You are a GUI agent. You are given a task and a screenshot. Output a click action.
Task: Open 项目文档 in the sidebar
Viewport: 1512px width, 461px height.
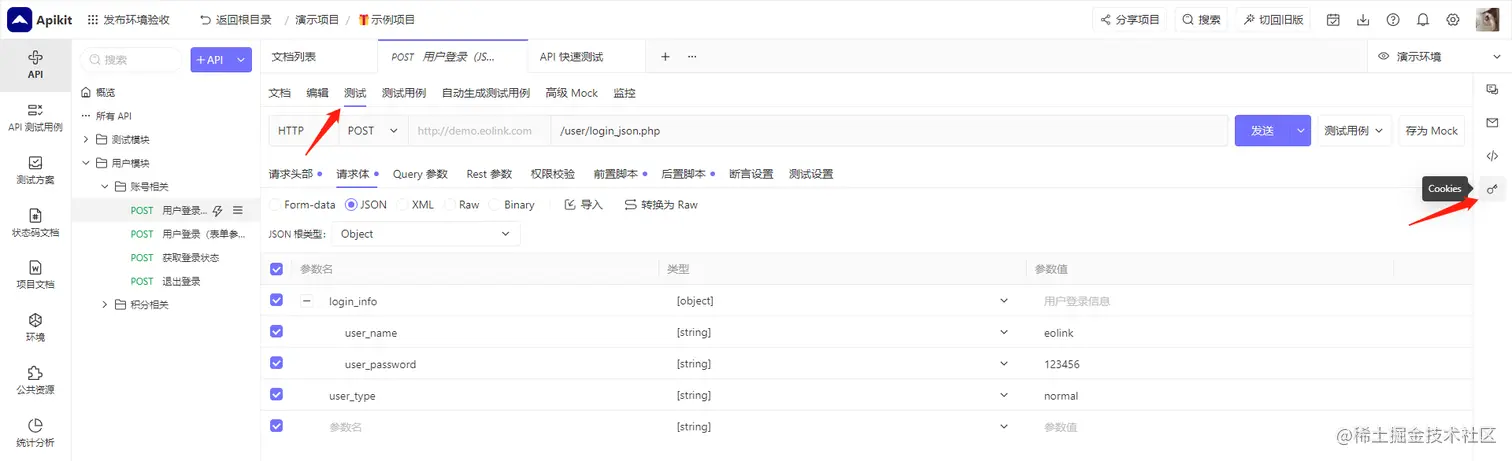(x=35, y=275)
